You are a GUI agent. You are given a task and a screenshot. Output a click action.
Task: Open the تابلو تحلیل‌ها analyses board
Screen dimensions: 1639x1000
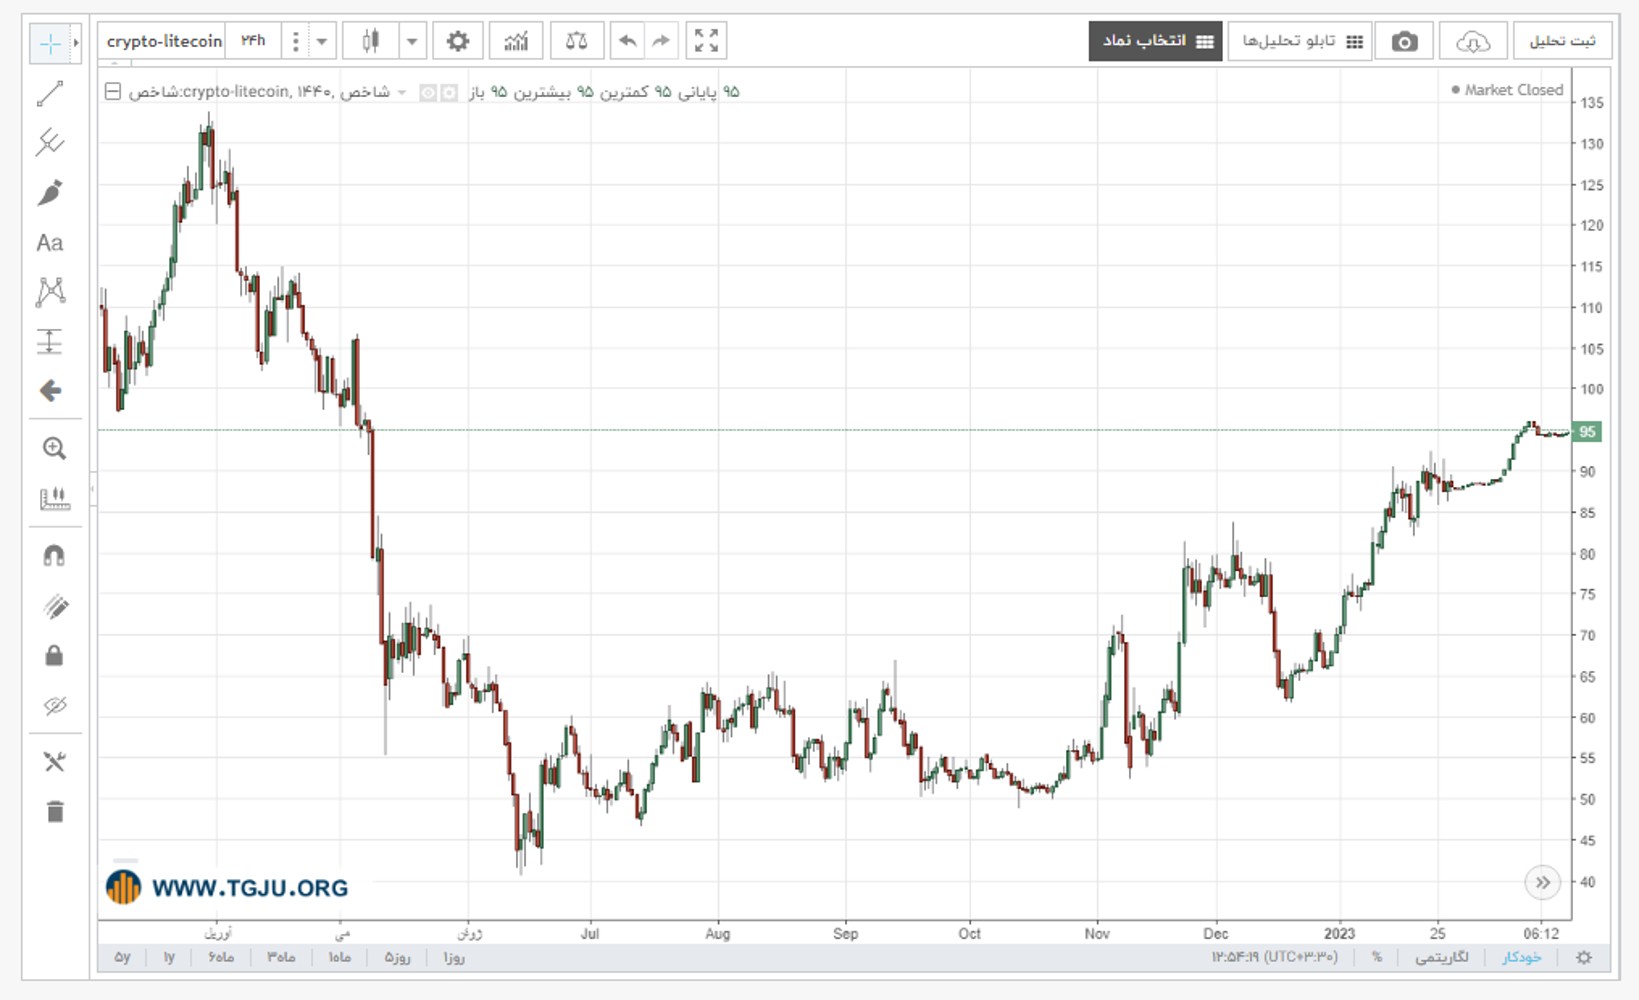(1300, 41)
